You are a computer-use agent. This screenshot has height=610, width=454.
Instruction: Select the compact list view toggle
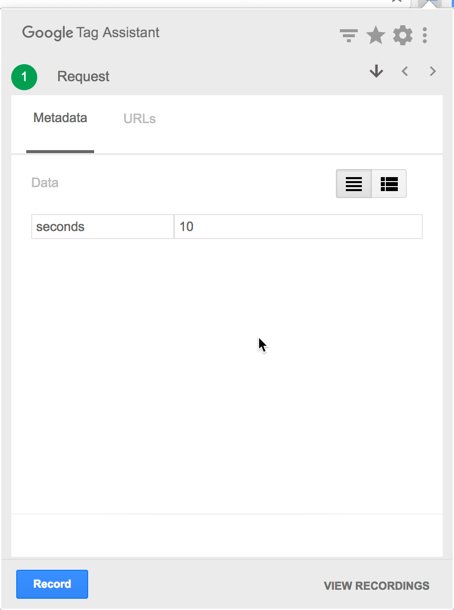pyautogui.click(x=354, y=184)
